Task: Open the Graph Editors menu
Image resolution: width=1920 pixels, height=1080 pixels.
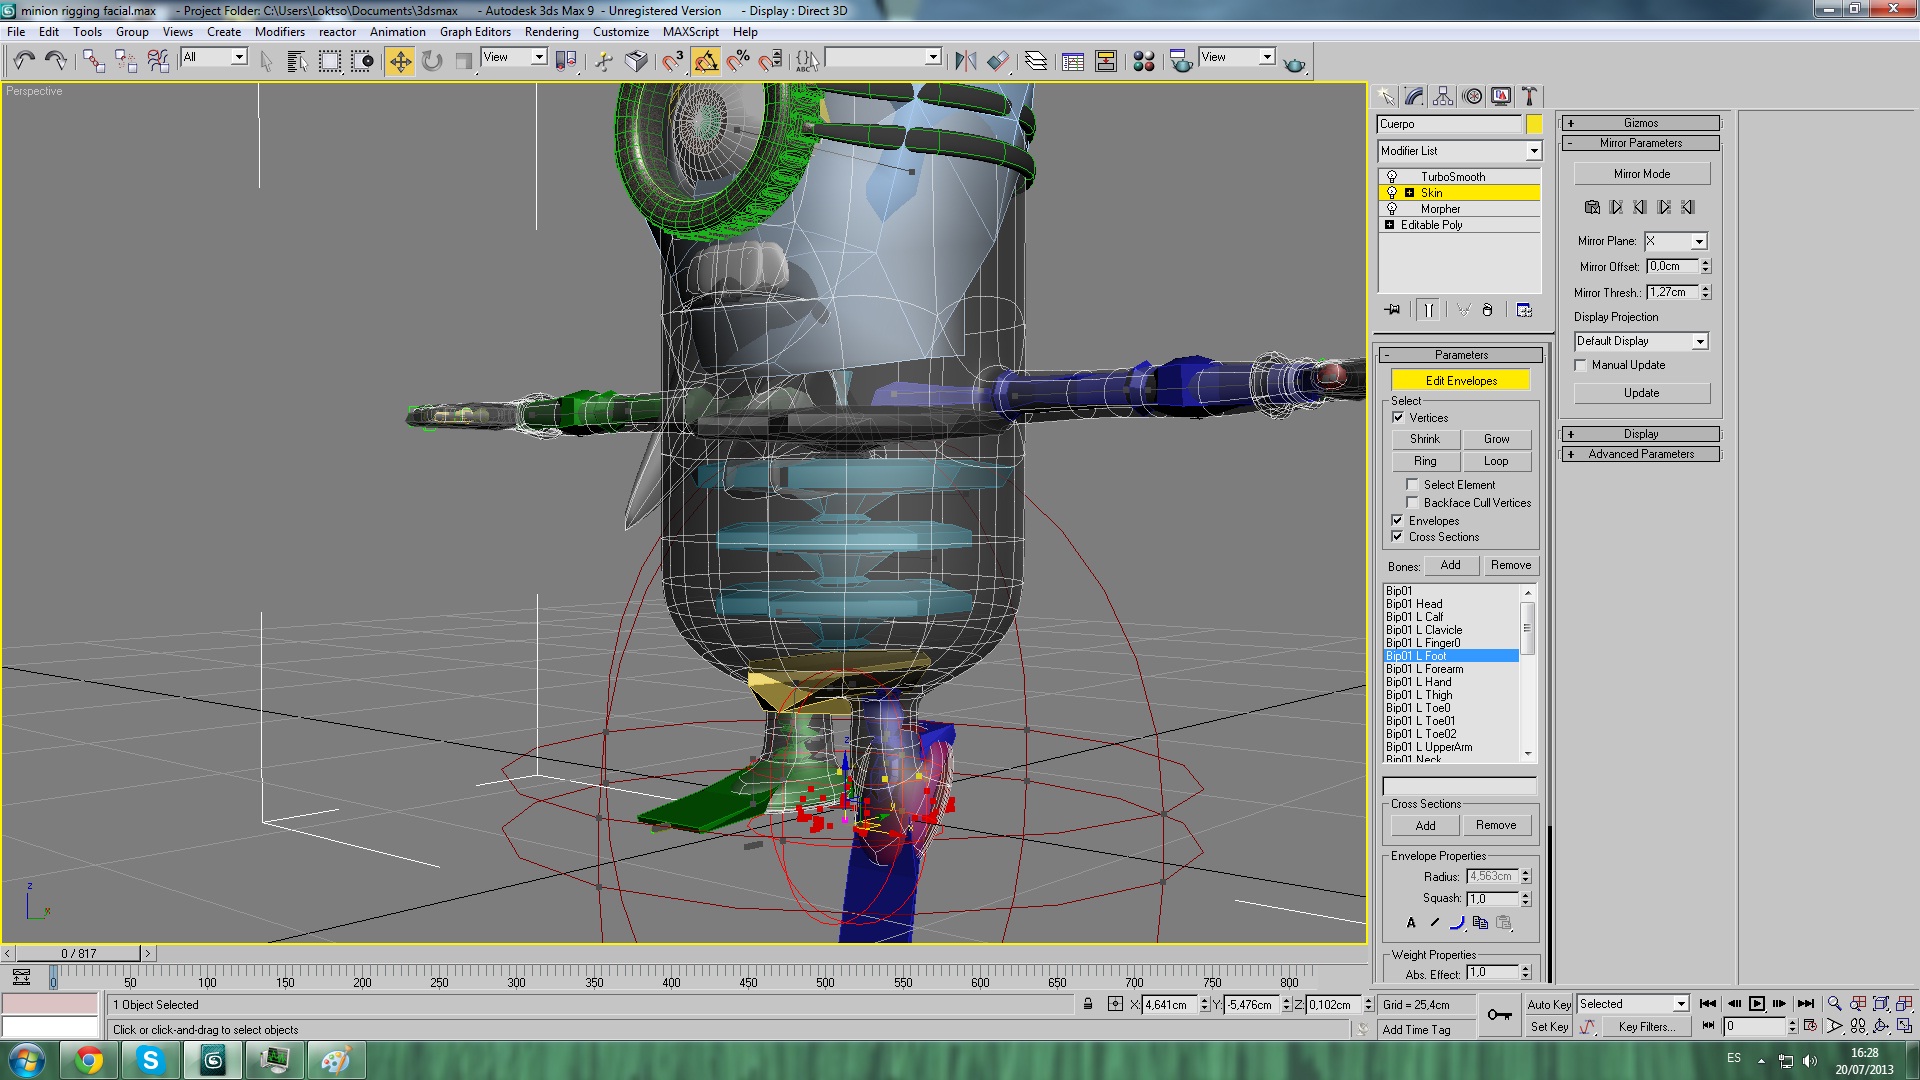Action: [475, 32]
